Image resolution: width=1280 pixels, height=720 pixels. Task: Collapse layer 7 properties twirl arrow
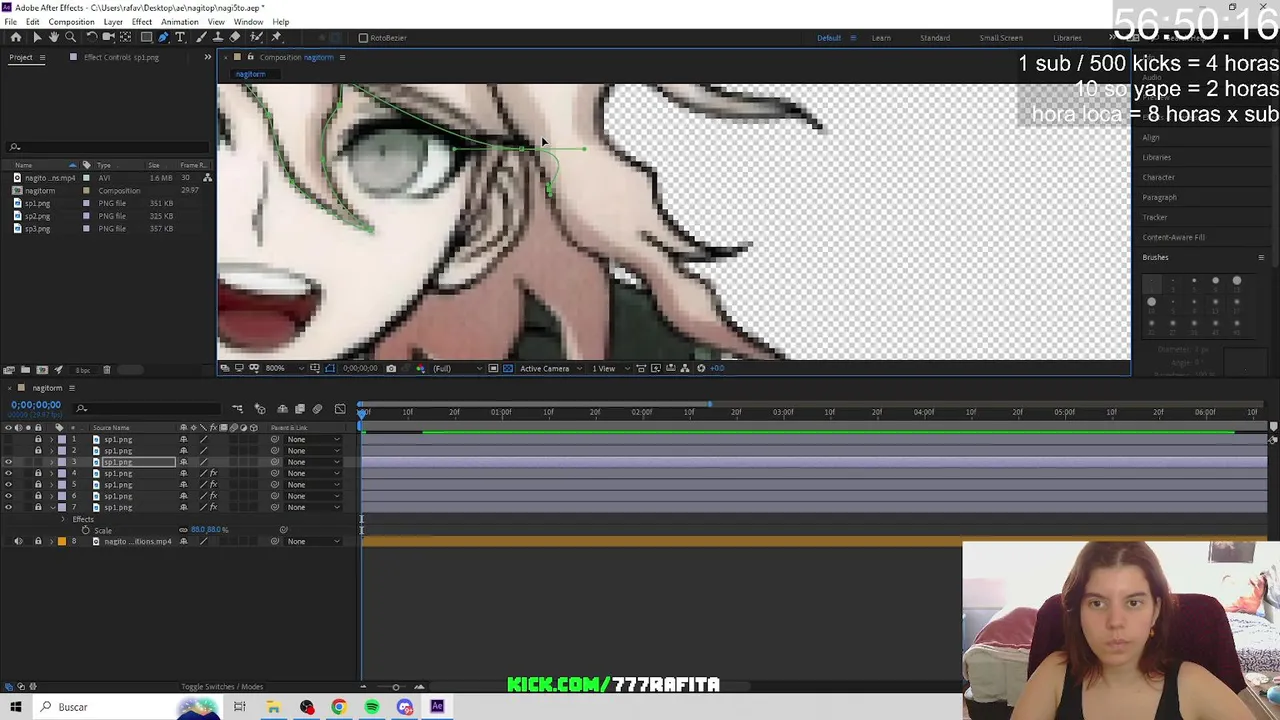[x=52, y=507]
